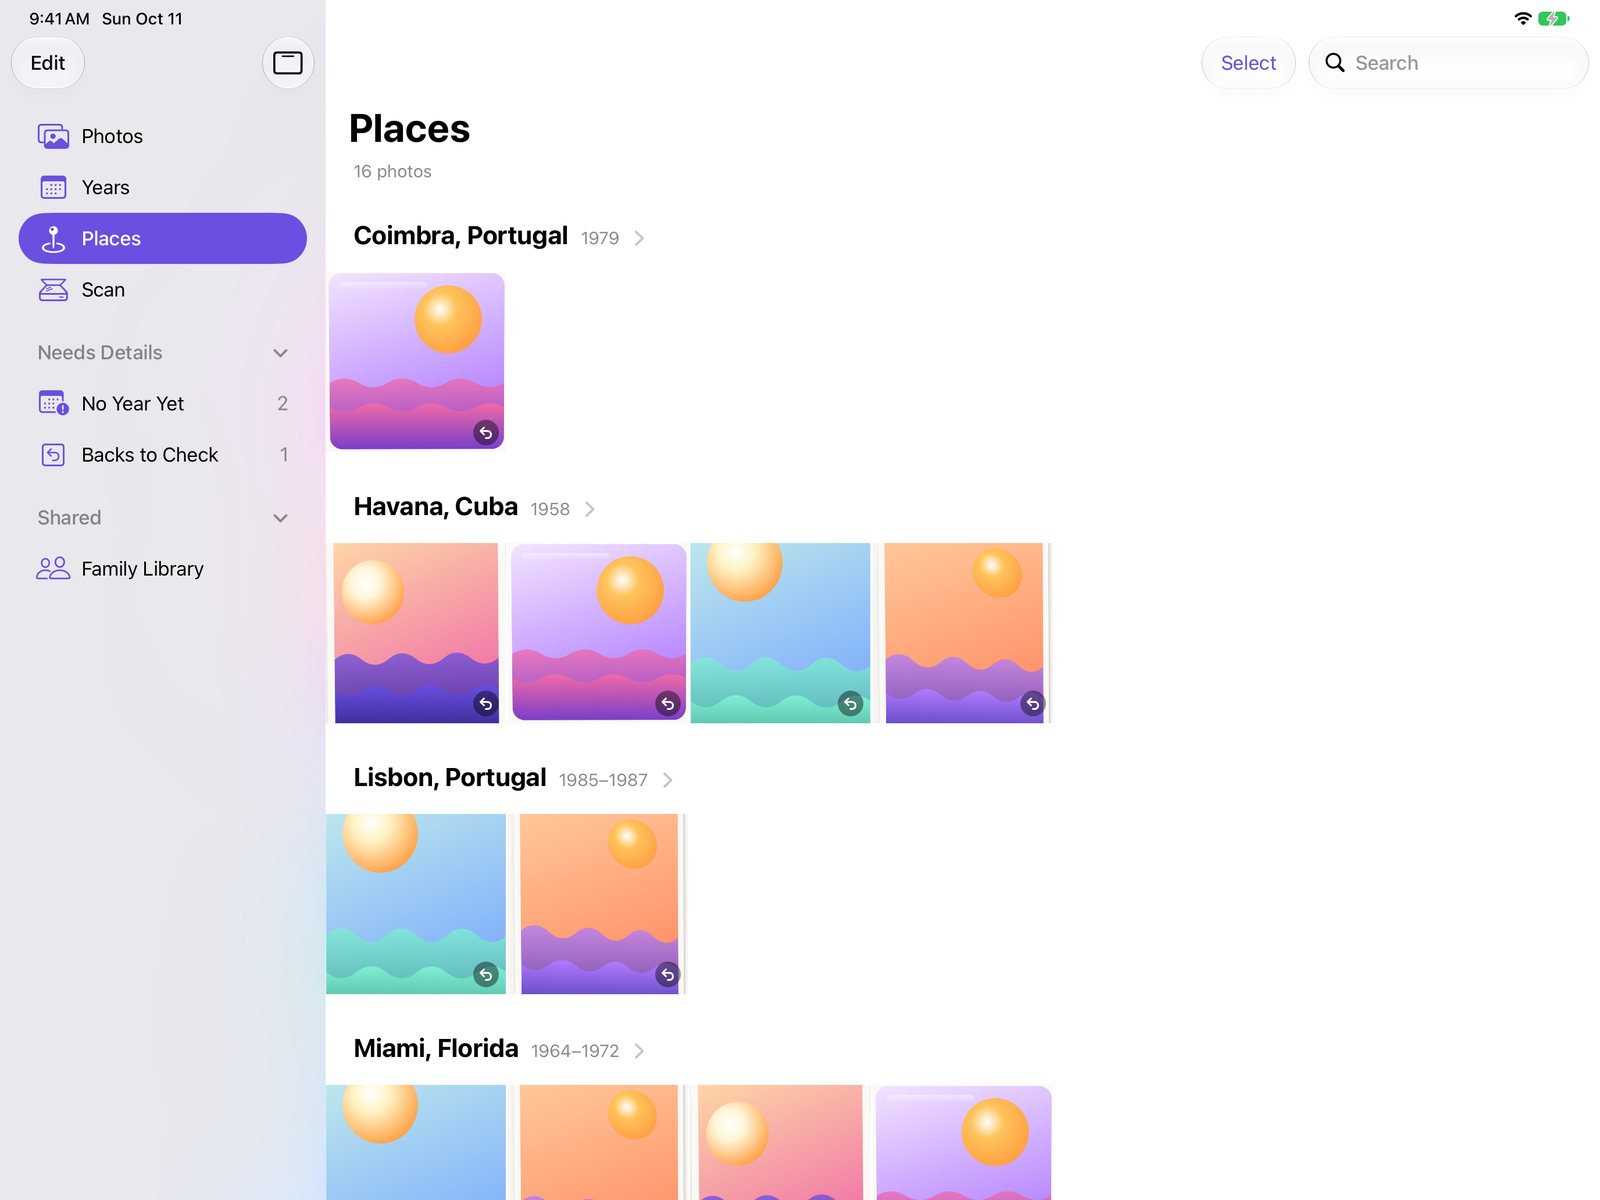Select the Places sidebar item
This screenshot has height=1200, width=1600.
(x=163, y=238)
